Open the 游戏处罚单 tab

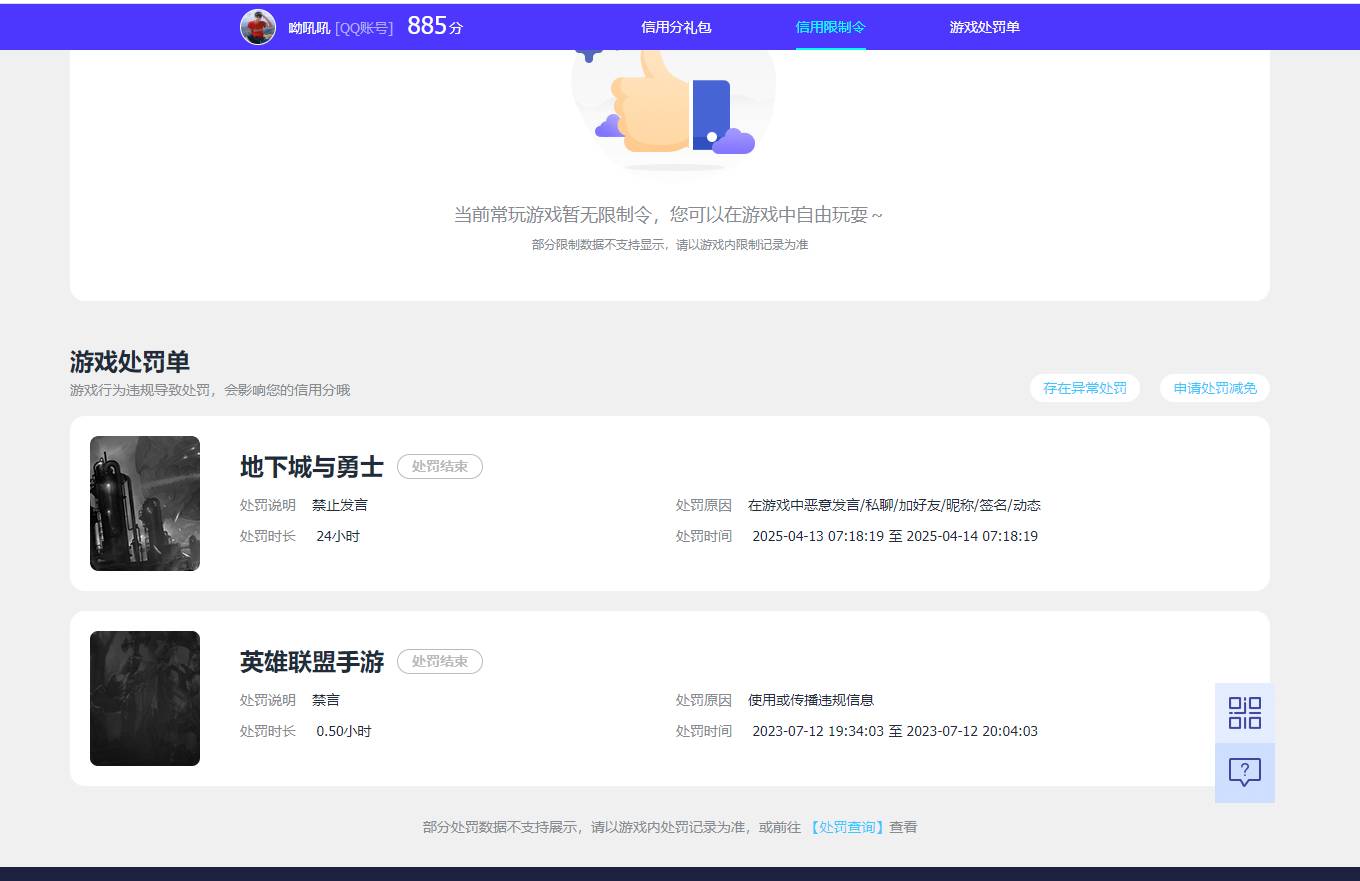[984, 27]
